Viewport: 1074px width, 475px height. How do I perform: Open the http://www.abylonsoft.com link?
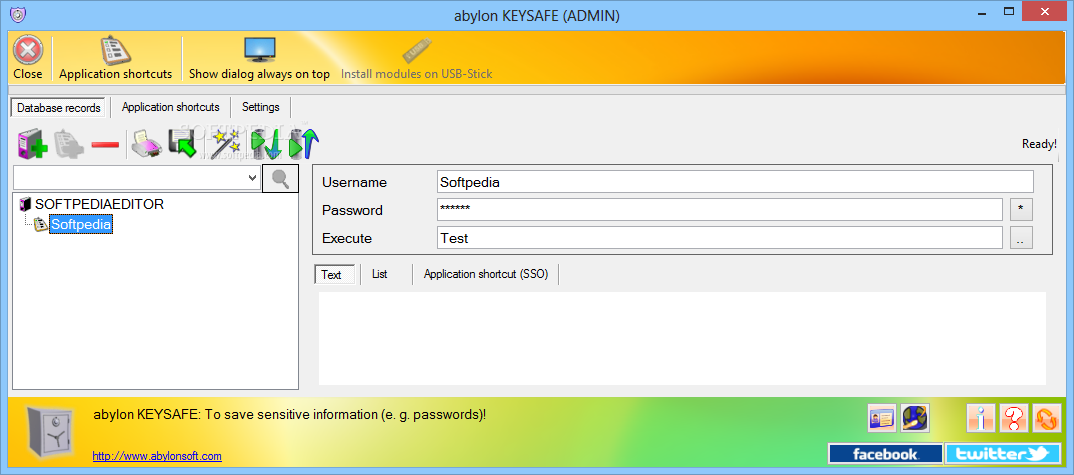tap(157, 456)
